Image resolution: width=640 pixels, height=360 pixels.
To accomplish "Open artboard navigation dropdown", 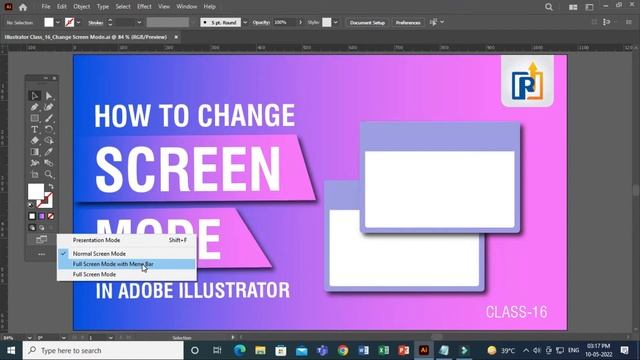I will point(111,338).
